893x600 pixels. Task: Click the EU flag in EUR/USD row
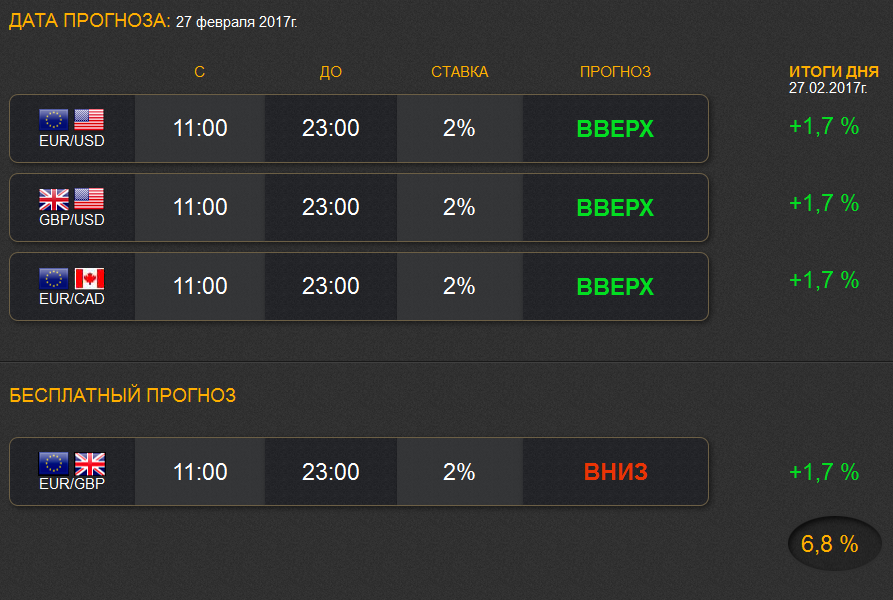[54, 120]
